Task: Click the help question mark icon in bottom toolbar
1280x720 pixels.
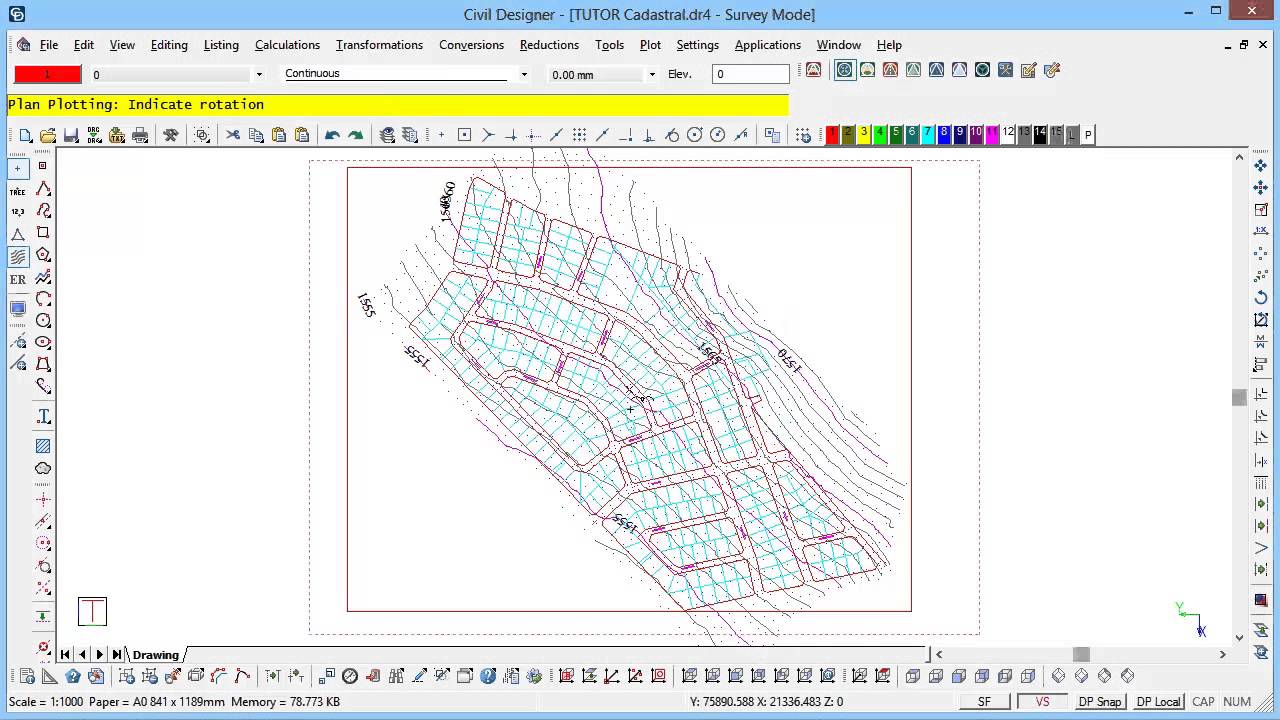Action: pos(488,676)
